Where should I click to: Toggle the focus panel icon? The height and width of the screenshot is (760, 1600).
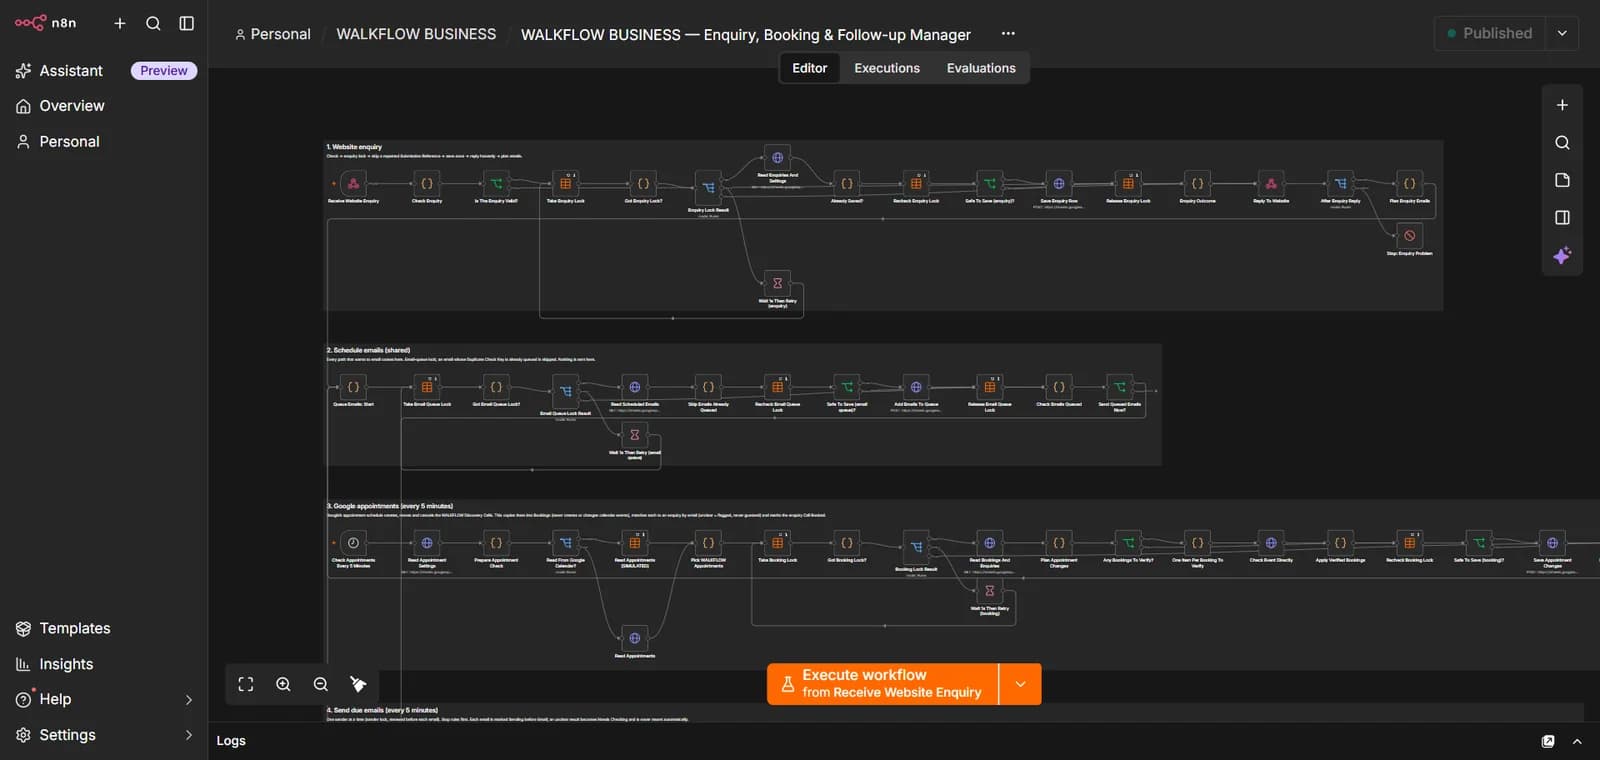pos(1562,218)
